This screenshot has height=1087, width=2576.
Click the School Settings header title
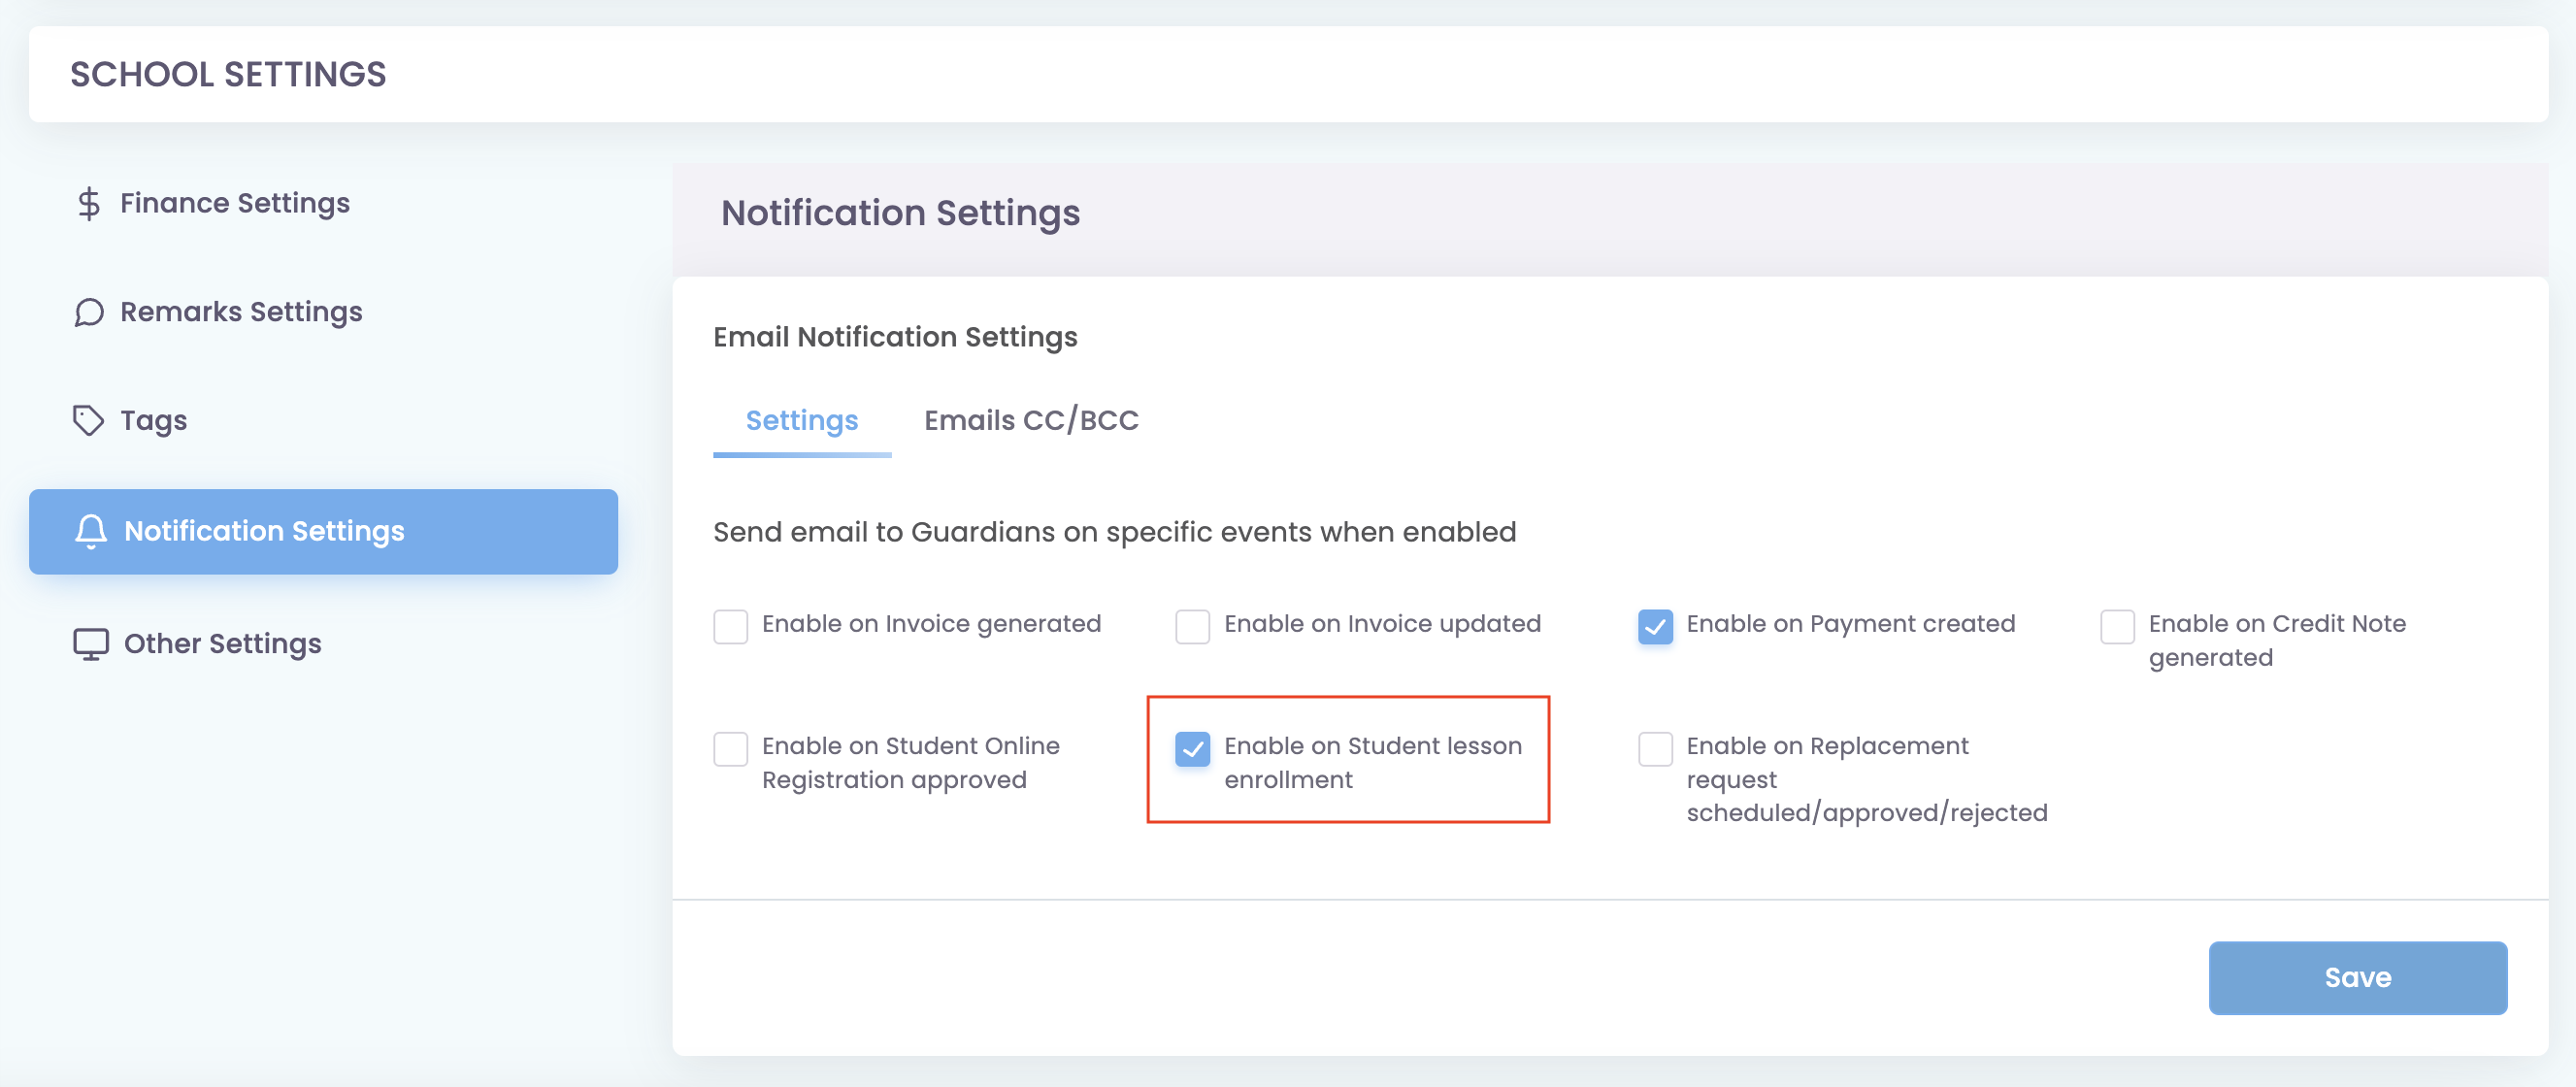(x=228, y=75)
